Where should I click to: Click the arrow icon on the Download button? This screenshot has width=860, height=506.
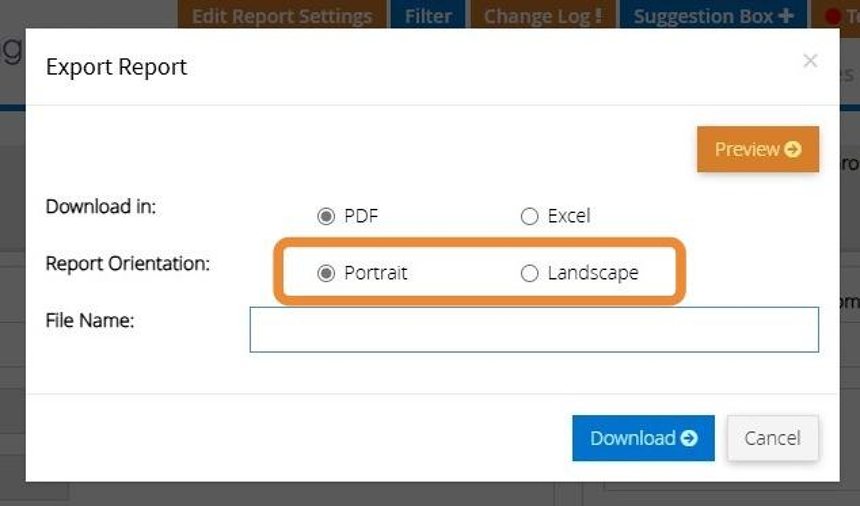click(689, 438)
